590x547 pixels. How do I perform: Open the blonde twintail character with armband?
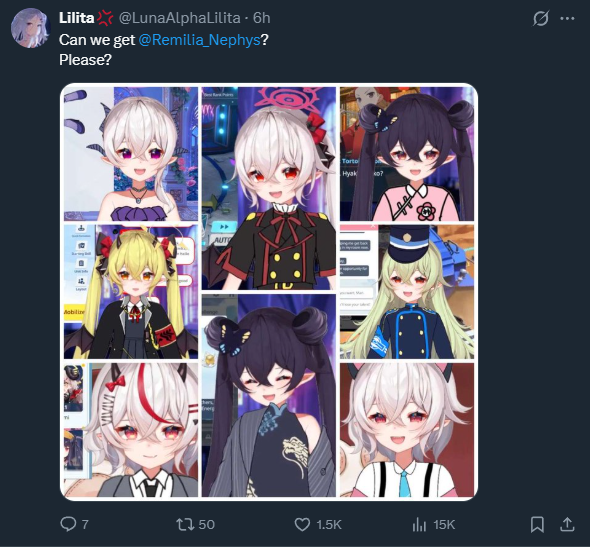(131, 292)
